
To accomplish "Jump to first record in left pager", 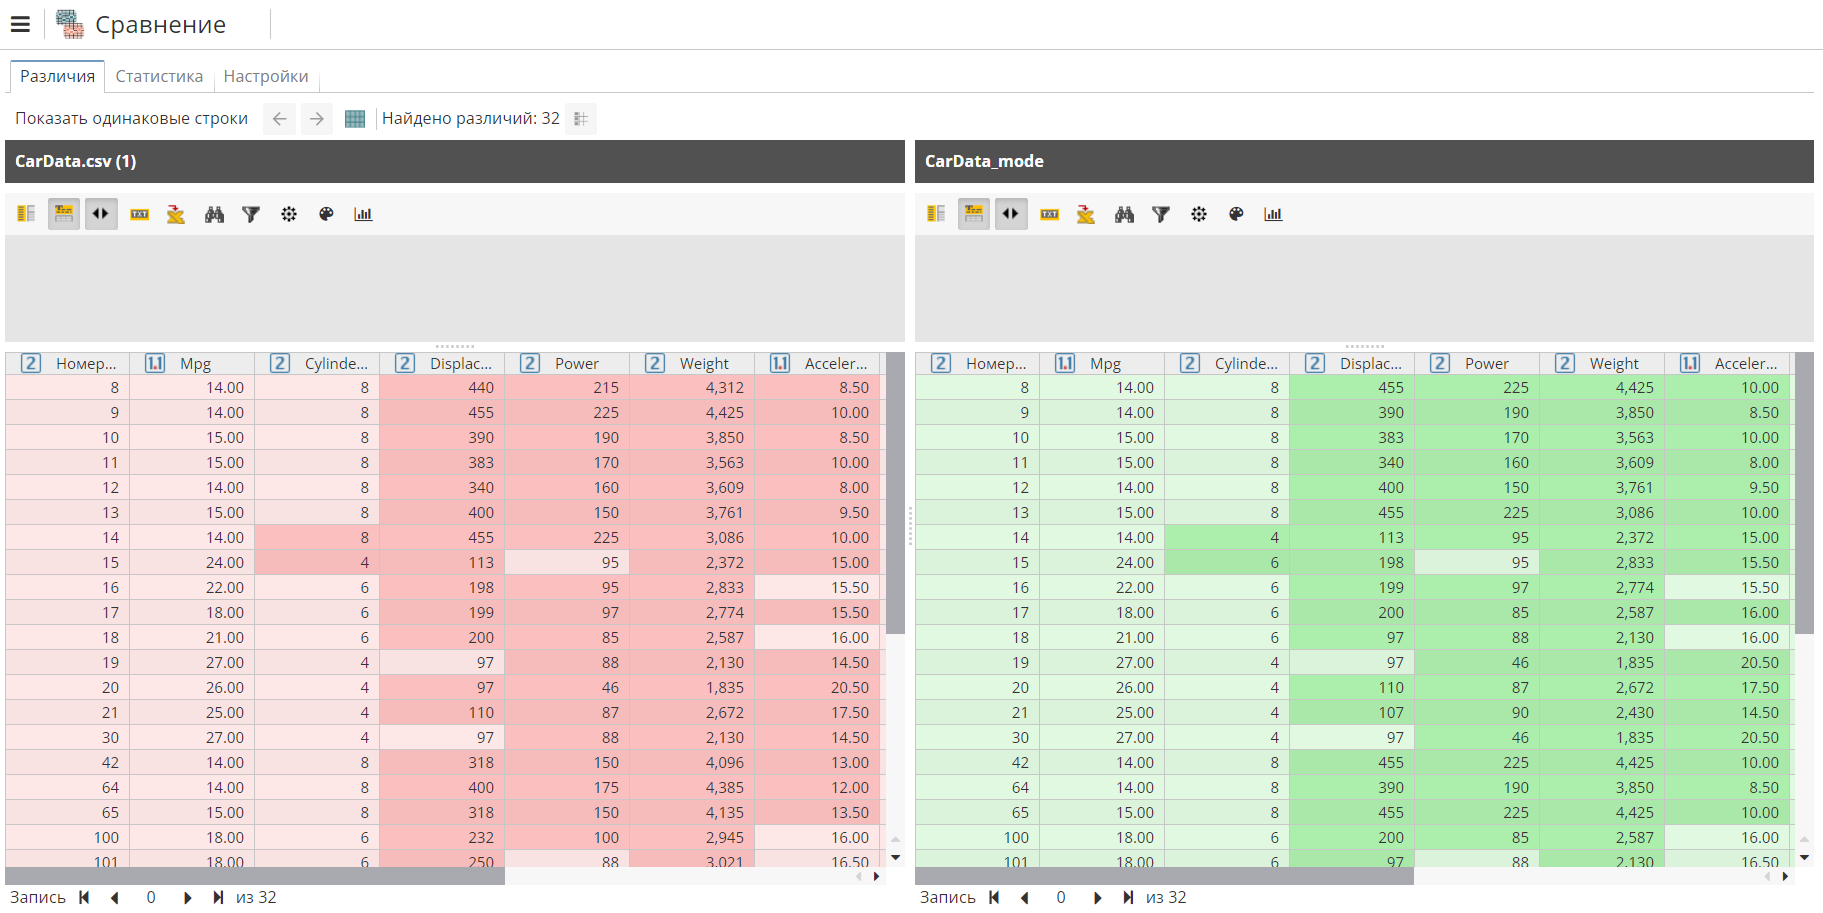I will coord(84,897).
